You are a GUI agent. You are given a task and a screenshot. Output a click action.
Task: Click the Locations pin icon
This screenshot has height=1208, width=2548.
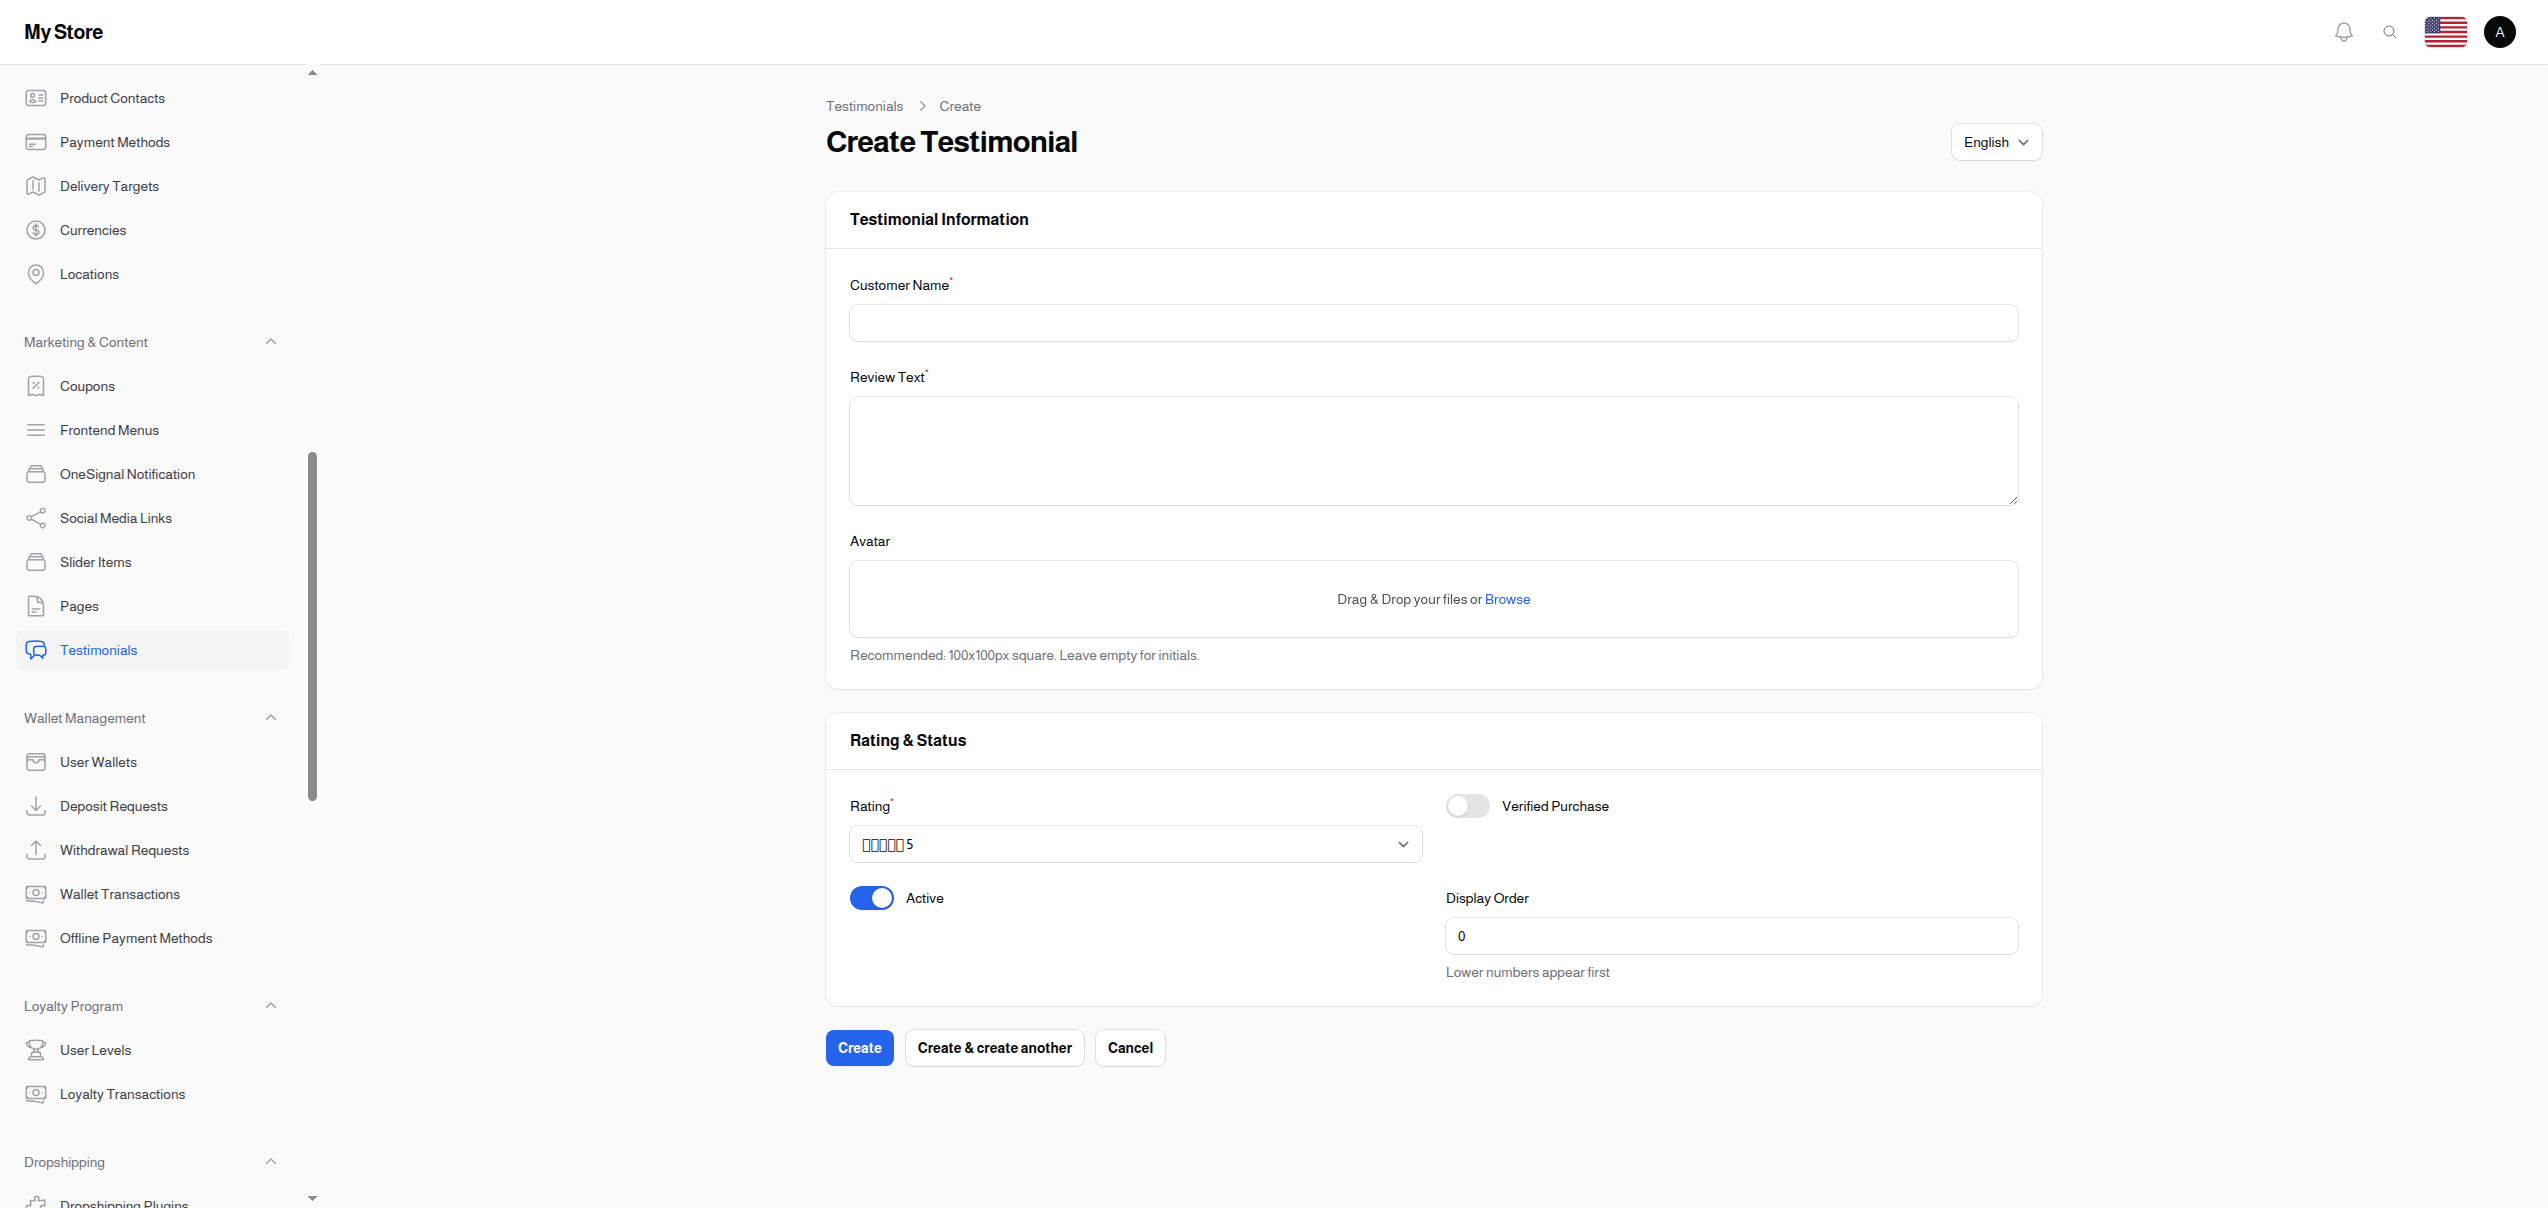pyautogui.click(x=36, y=274)
